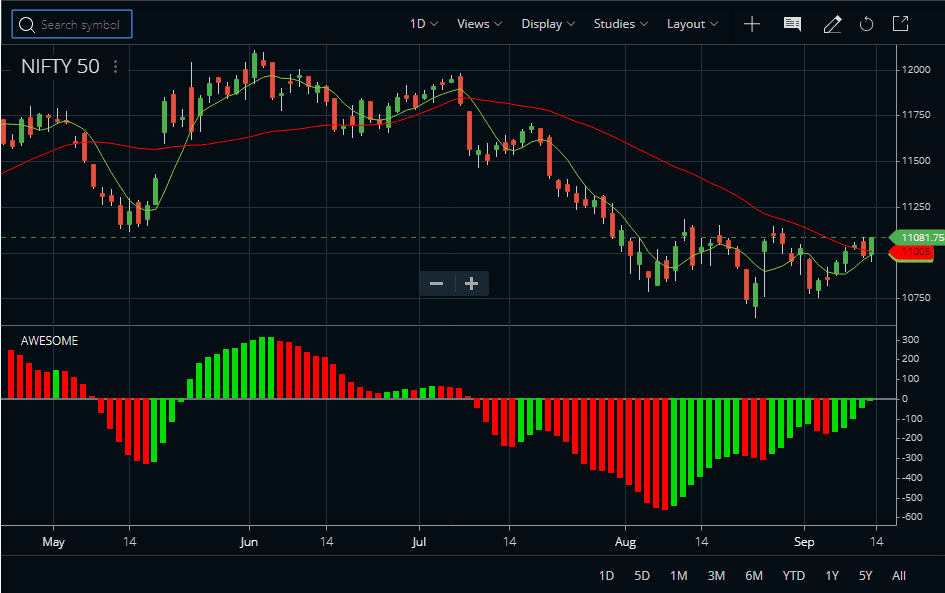Click the NIFTY 50 chart title

coord(60,66)
